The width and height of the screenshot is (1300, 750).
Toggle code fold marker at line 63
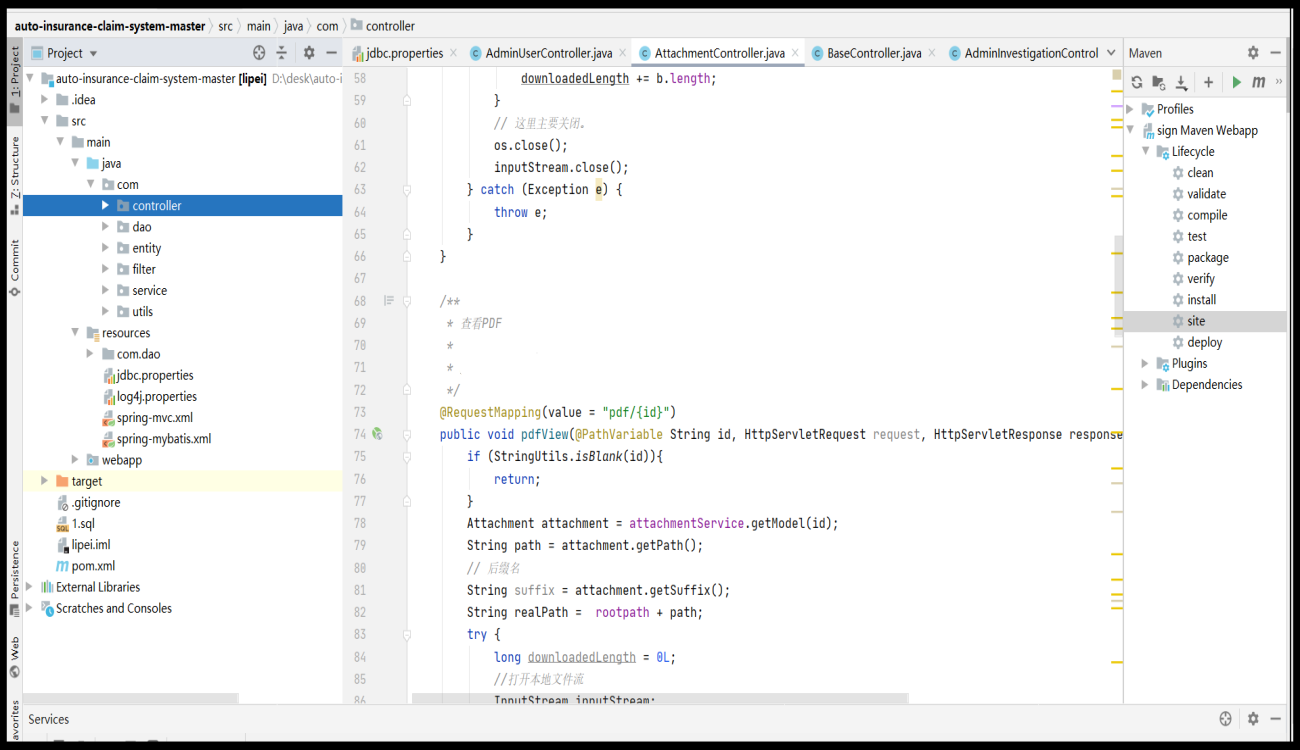click(407, 189)
